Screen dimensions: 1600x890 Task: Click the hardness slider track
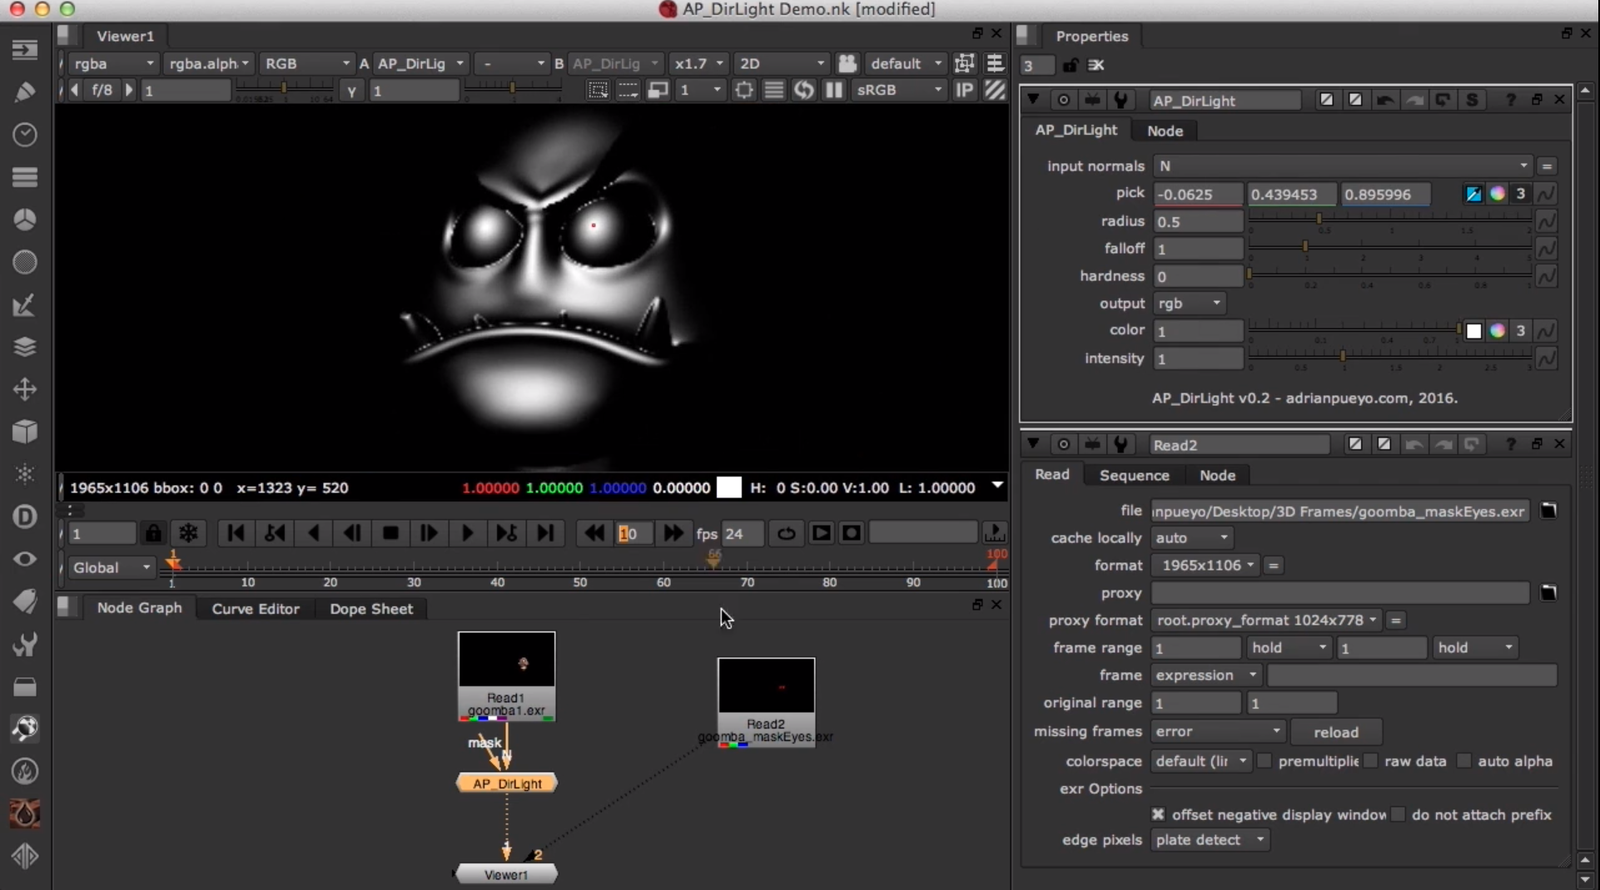click(x=1388, y=273)
